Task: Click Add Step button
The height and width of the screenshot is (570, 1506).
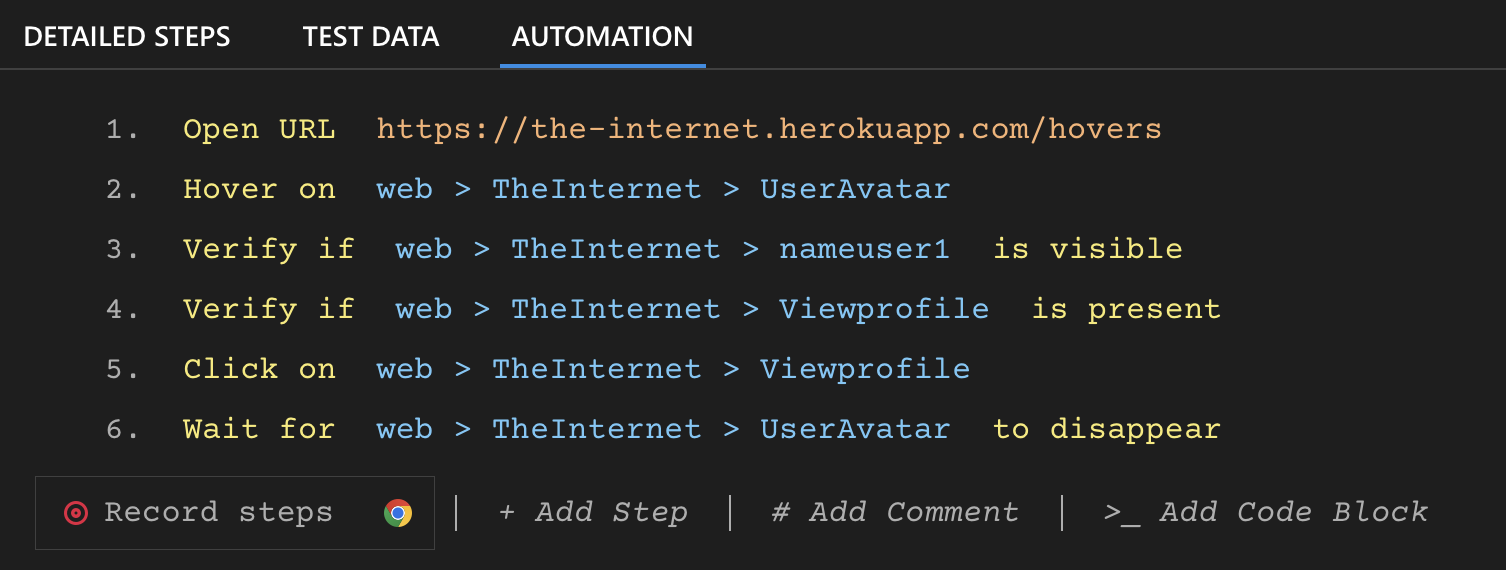Action: coord(593,513)
